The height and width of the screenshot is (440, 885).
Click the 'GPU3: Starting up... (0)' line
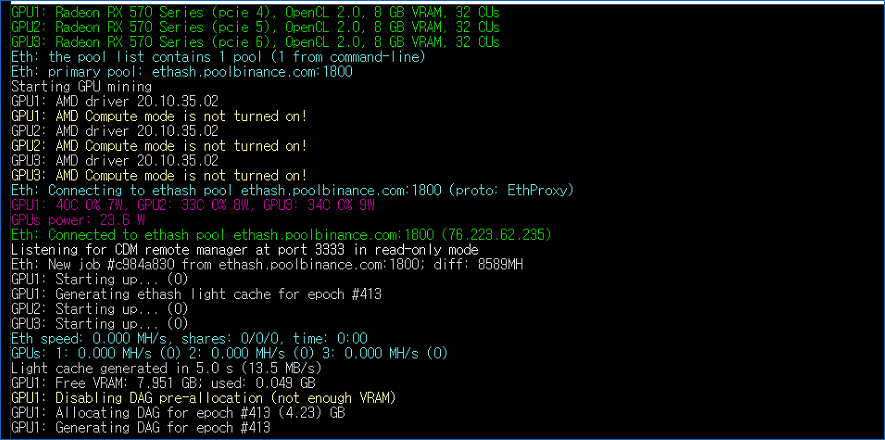pos(100,324)
